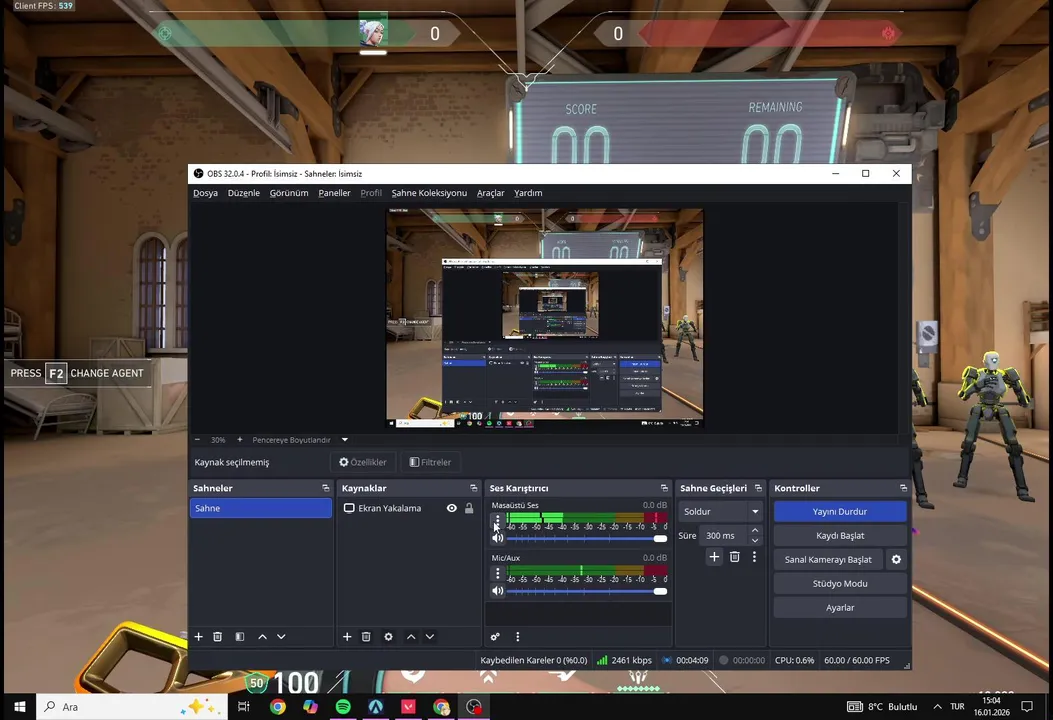Open the Araçlar menu
The width and height of the screenshot is (1053, 720).
(490, 193)
